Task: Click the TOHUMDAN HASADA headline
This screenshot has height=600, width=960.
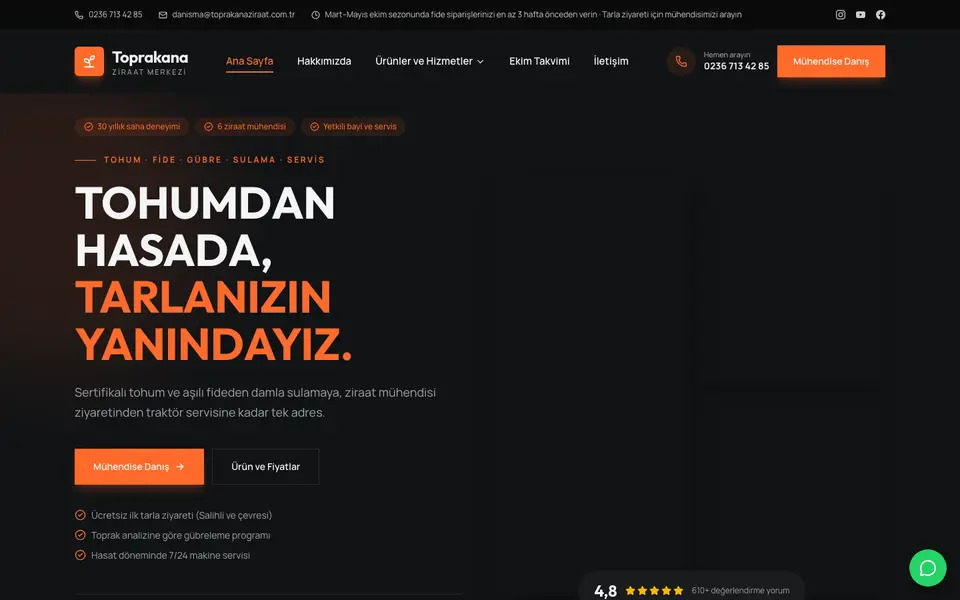Action: tap(205, 227)
